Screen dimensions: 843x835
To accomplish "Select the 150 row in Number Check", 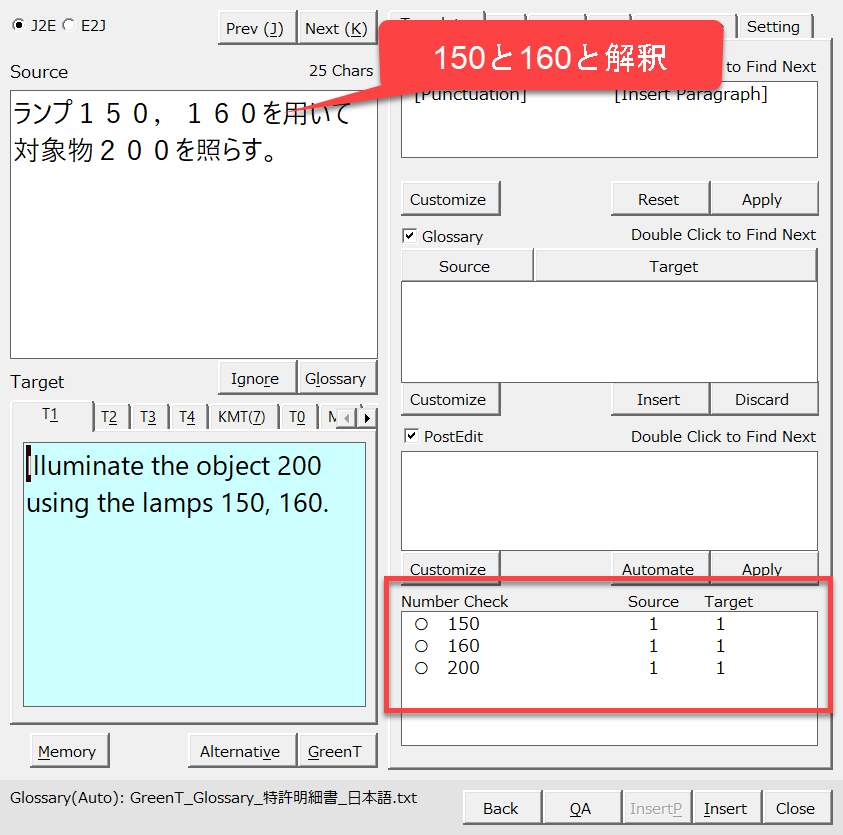I will (463, 624).
